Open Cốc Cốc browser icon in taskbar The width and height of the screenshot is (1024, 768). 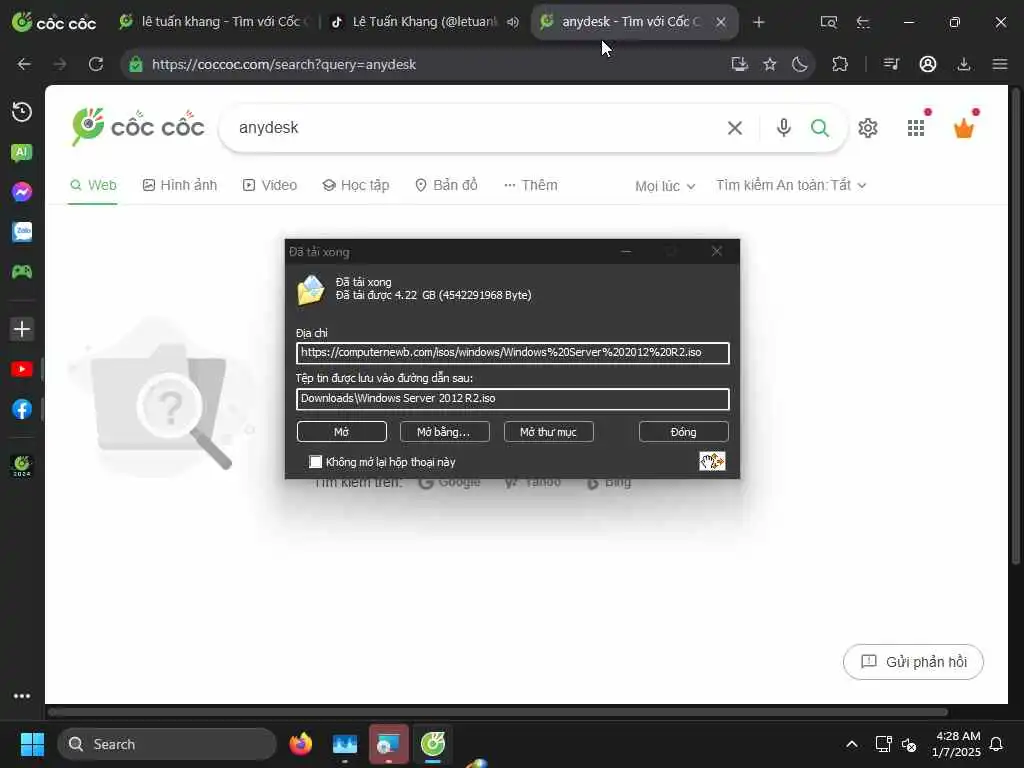[432, 744]
